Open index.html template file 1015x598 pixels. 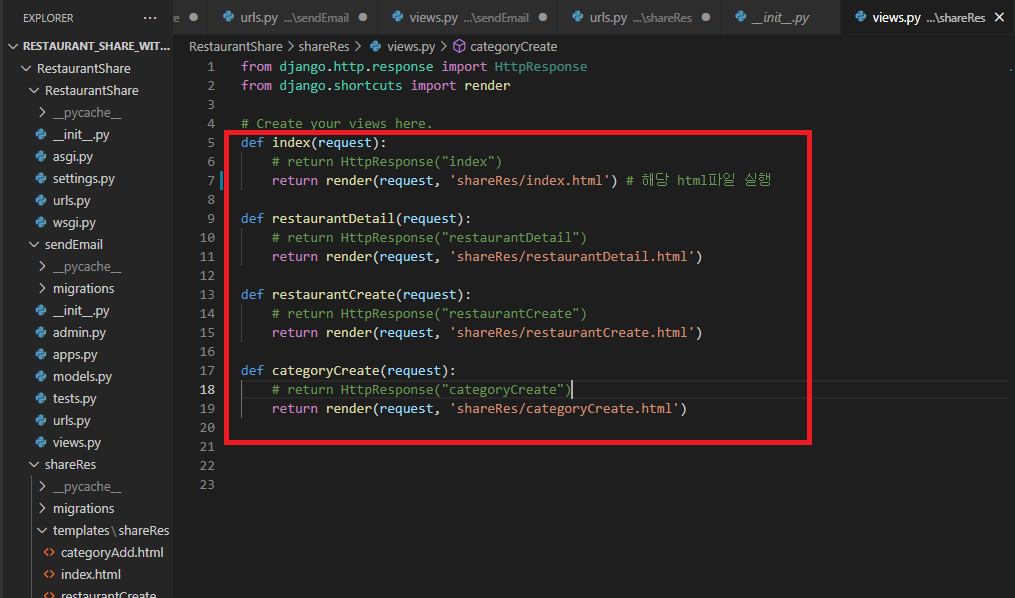[91, 575]
